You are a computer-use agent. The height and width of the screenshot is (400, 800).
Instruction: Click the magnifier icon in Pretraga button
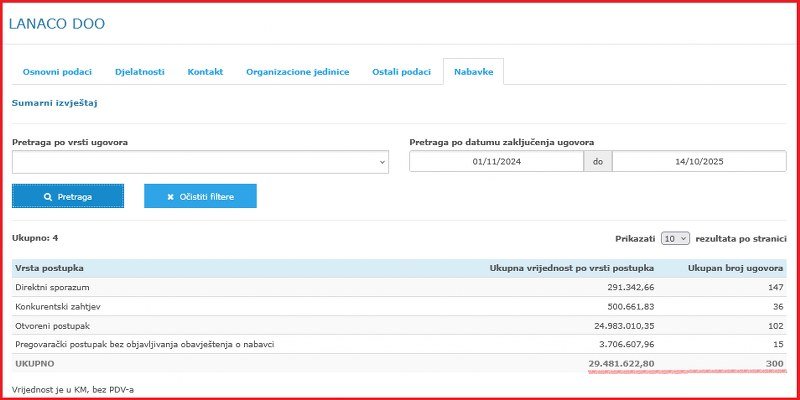[48, 197]
